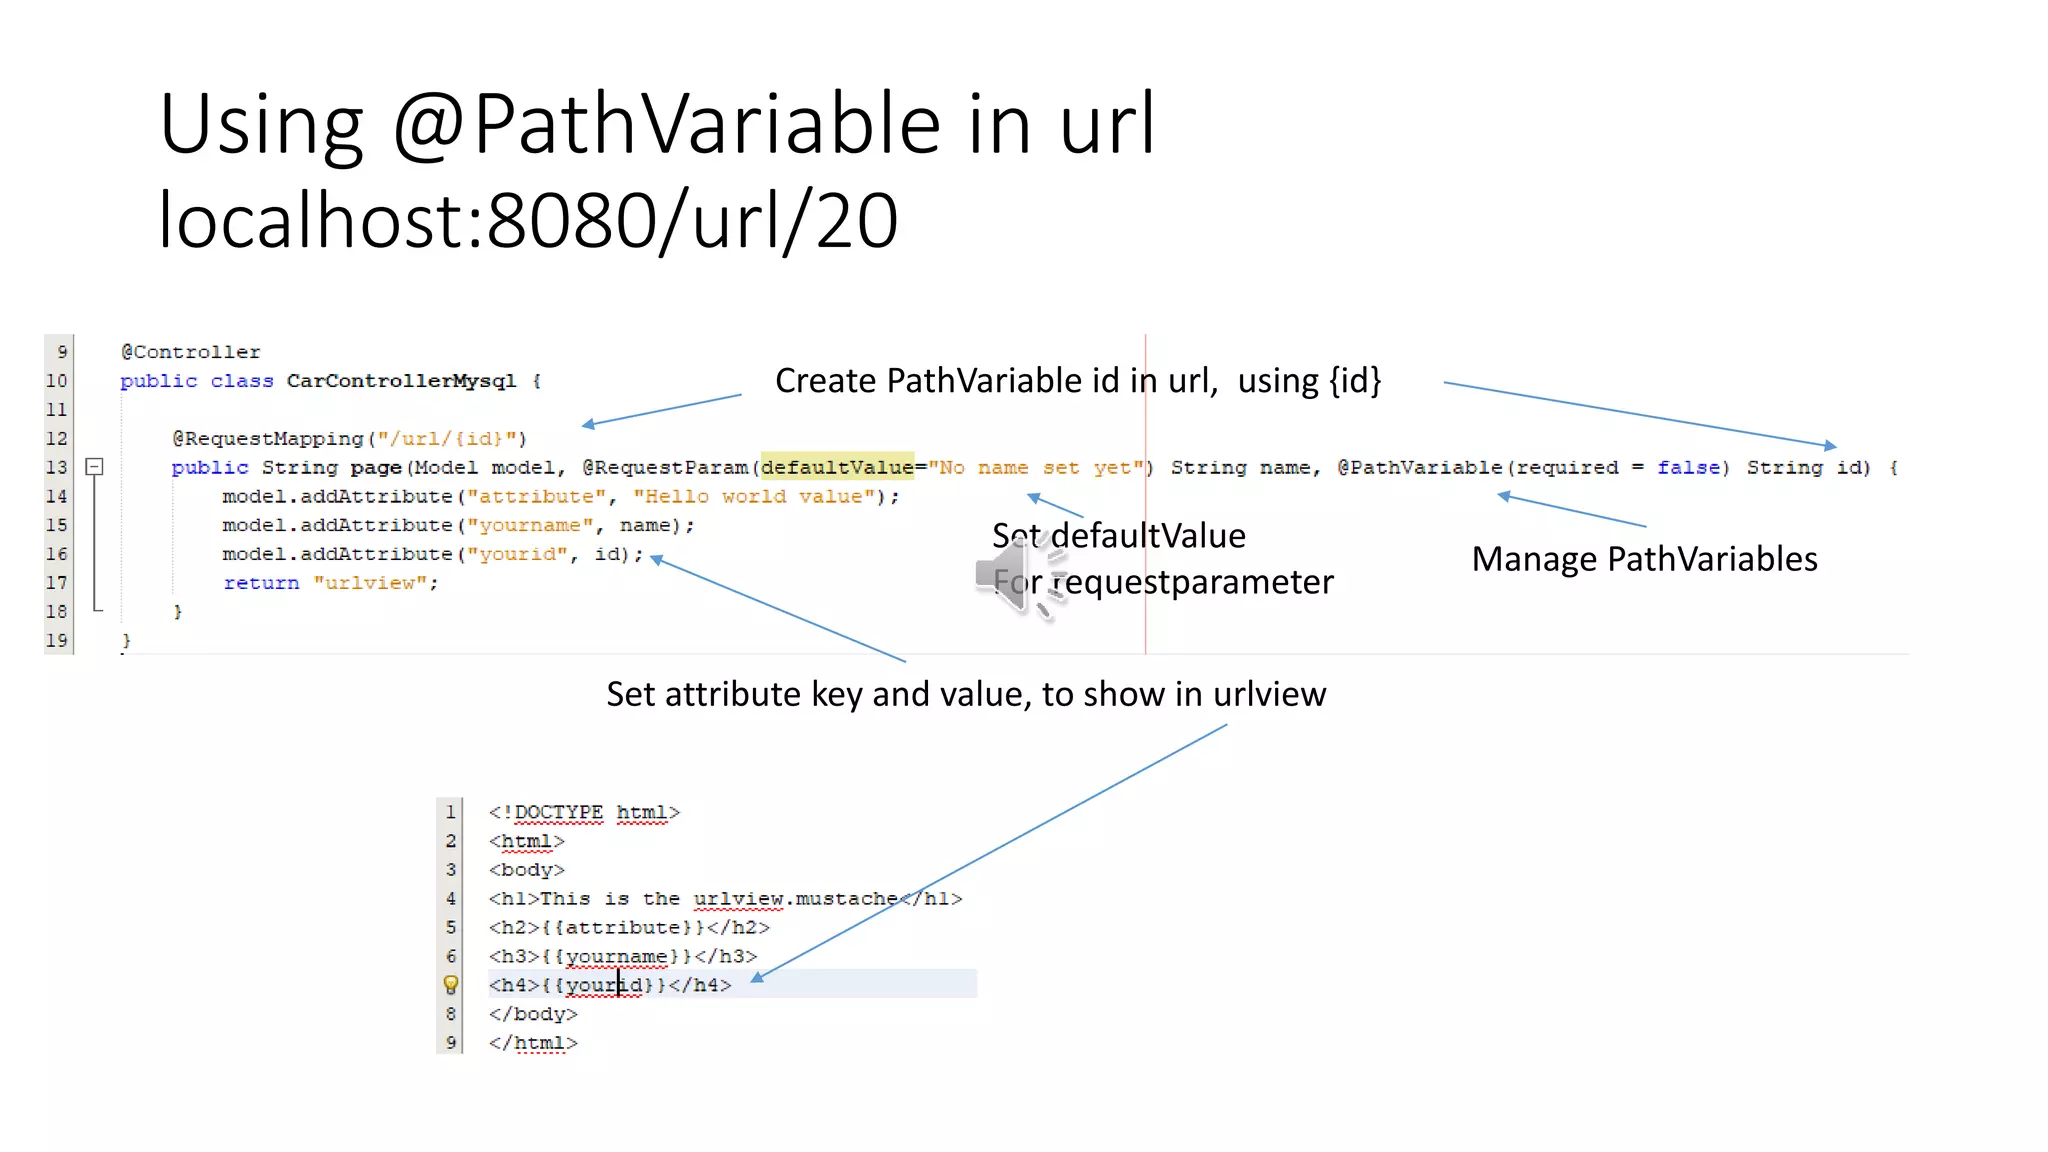Click the '<!DOCTYPE html>' first HTML line
The height and width of the screenshot is (1152, 2048).
584,813
